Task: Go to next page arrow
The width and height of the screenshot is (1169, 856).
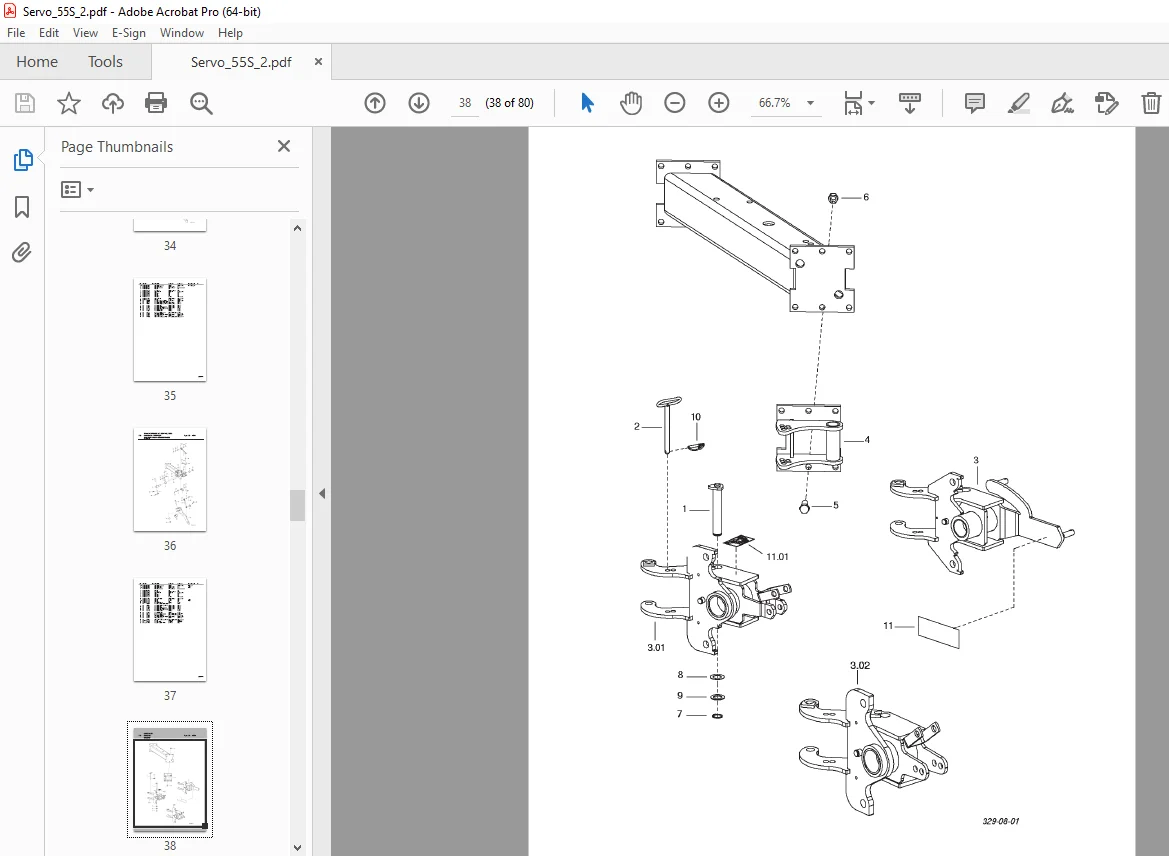Action: point(419,103)
